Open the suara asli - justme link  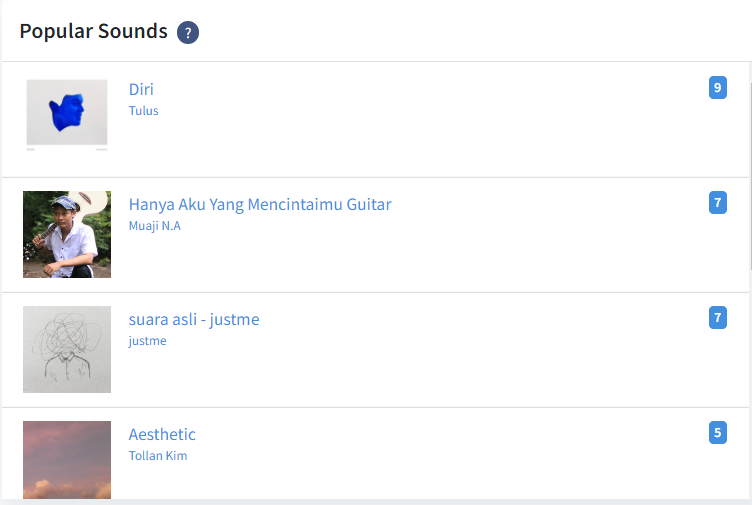pos(194,319)
